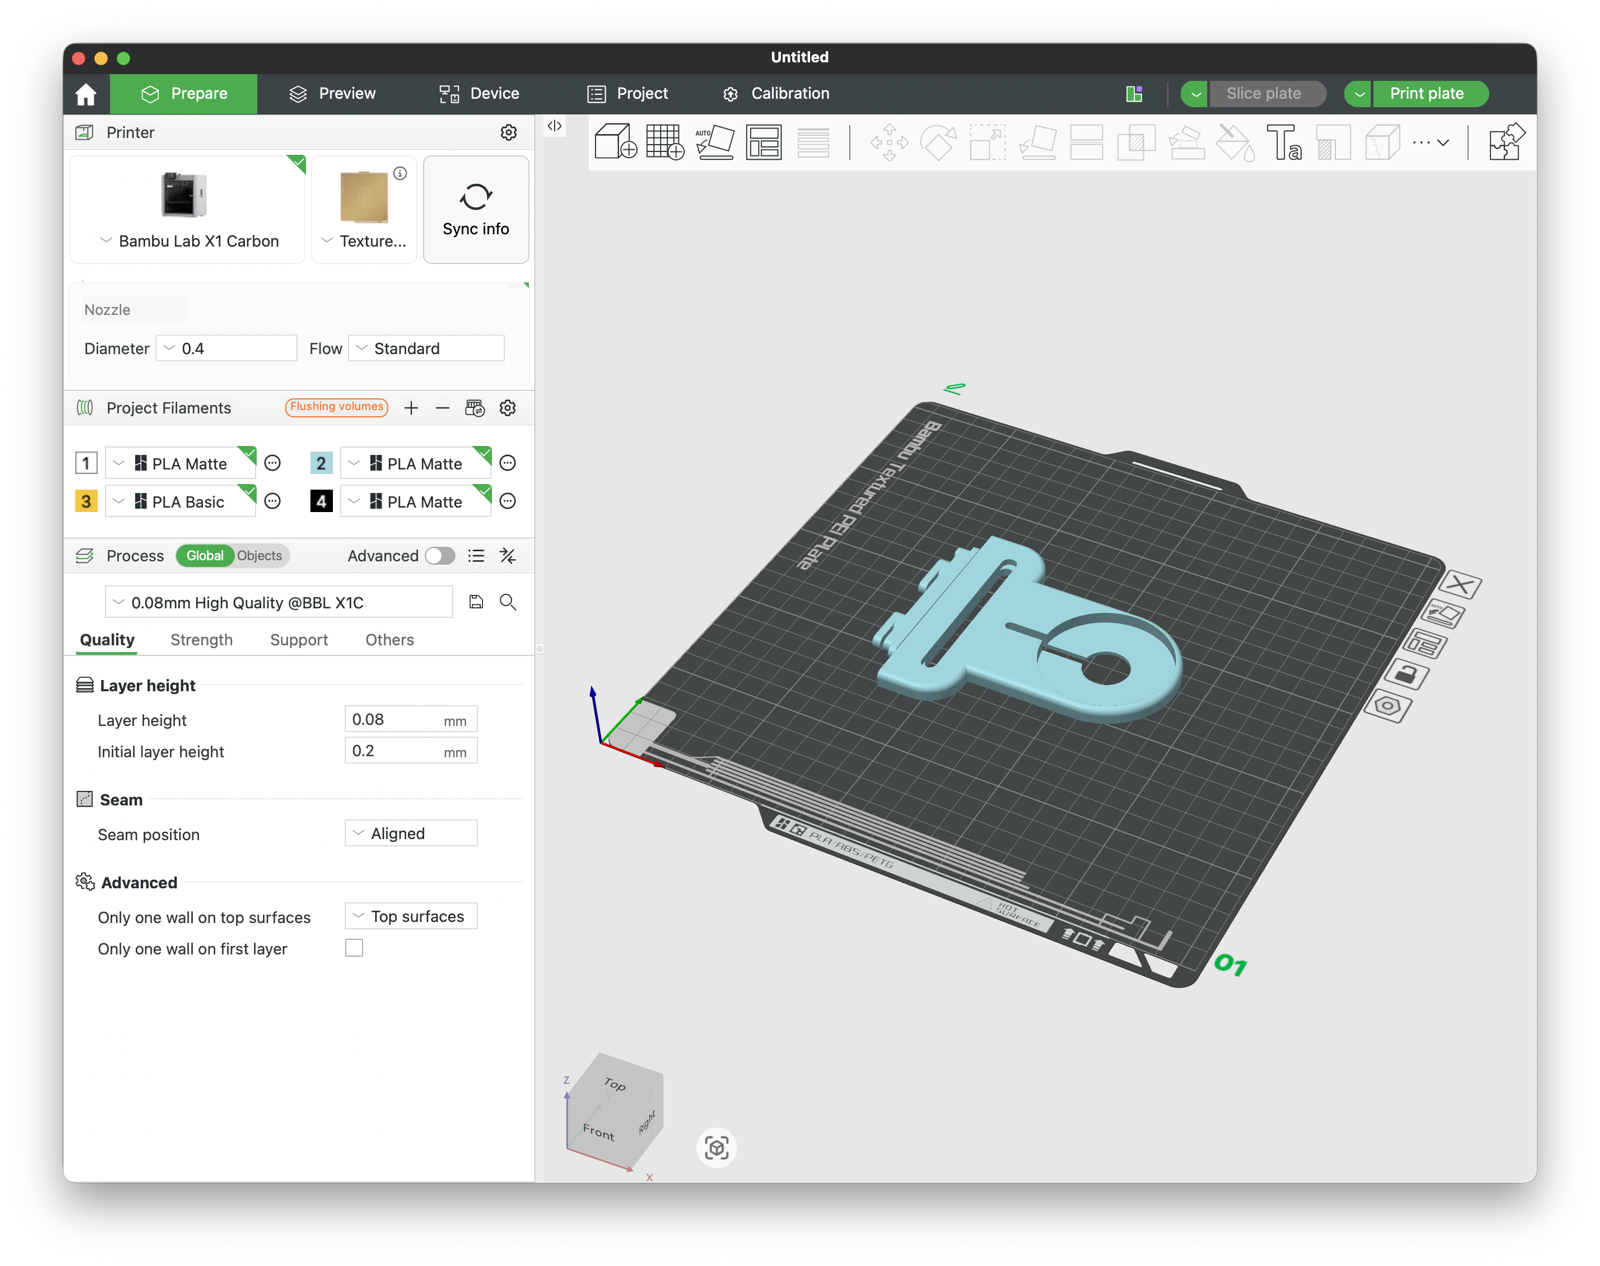1600x1266 pixels.
Task: Switch to the Preview tab
Action: click(332, 94)
